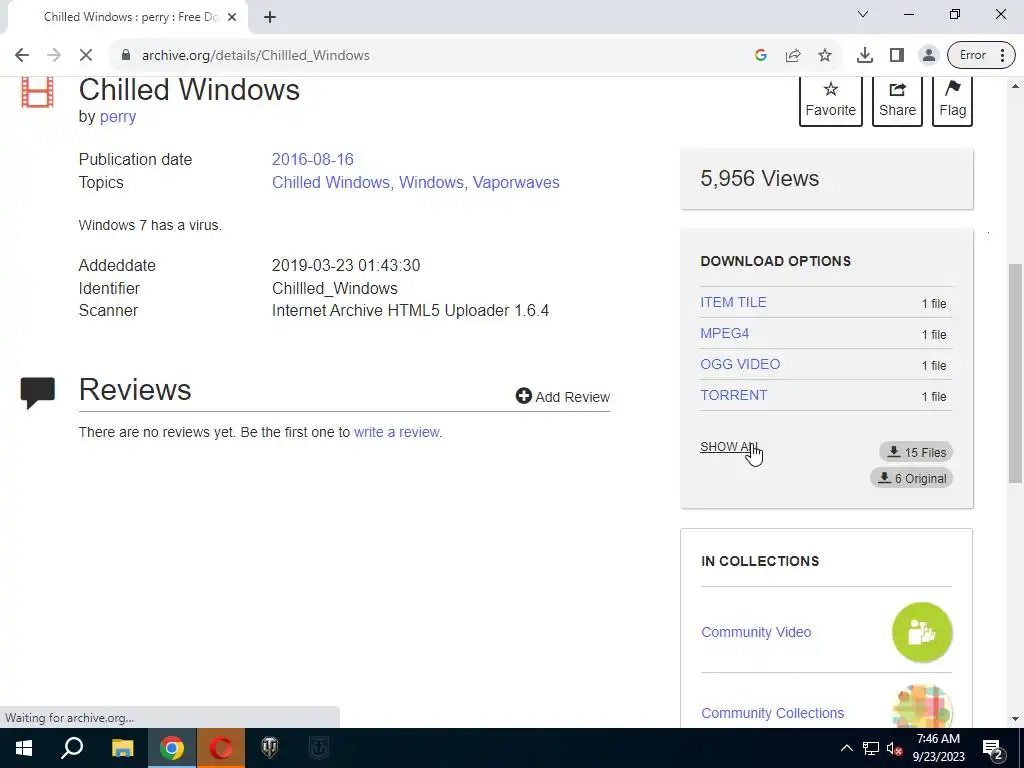Open Chrome downloads icon
This screenshot has width=1024, height=768.
865,56
